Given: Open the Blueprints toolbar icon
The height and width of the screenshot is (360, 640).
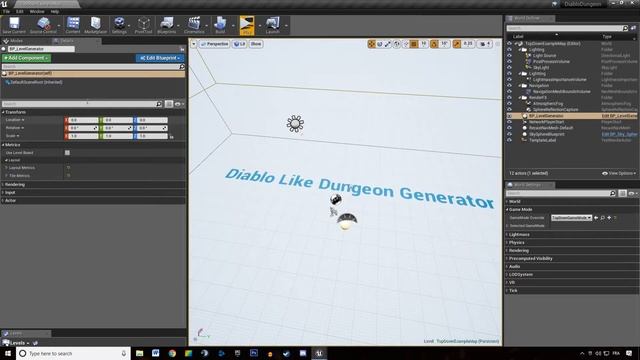Looking at the screenshot, I should point(167,25).
